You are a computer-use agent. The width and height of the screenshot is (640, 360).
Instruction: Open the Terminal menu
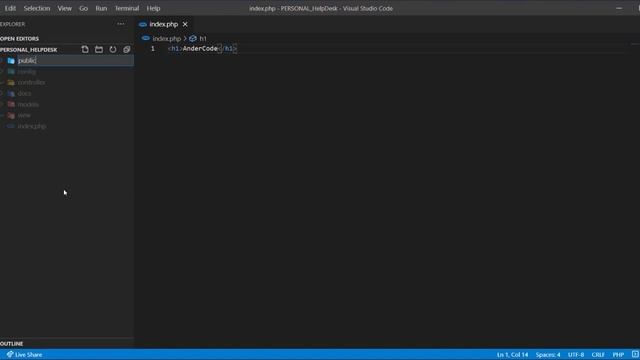(x=127, y=8)
